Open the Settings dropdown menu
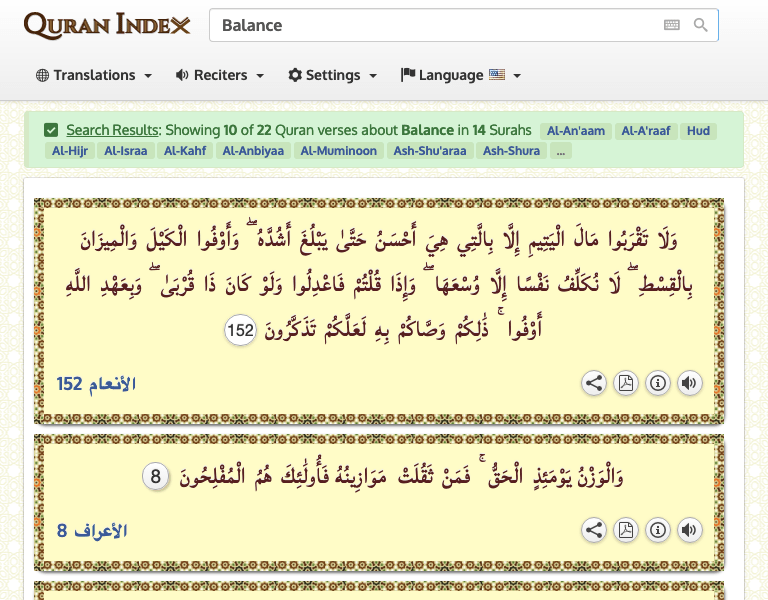Viewport: 768px width, 600px height. click(333, 75)
